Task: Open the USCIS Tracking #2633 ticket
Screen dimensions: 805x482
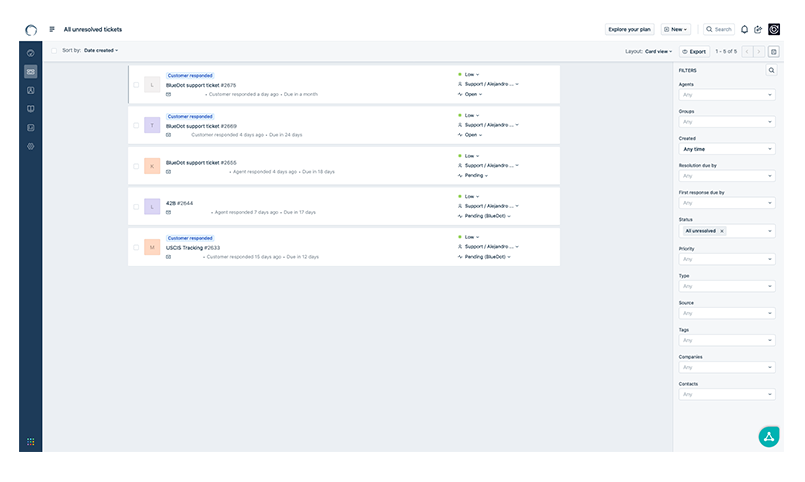Action: click(193, 248)
